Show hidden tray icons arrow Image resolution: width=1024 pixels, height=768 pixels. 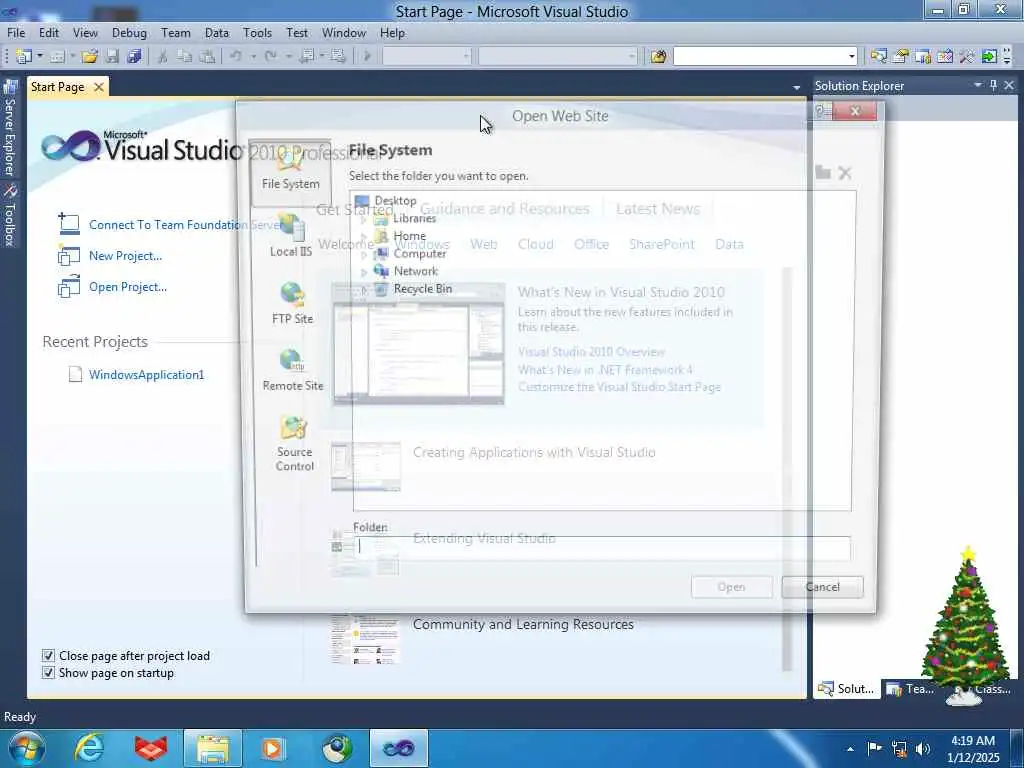(850, 749)
